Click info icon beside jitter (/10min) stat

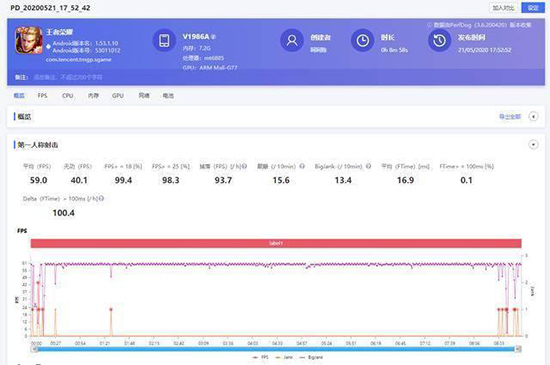[302, 166]
